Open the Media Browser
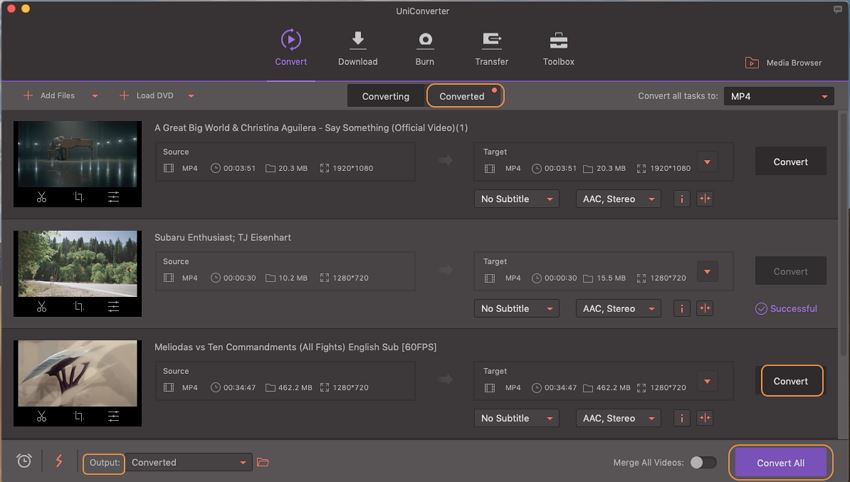850x482 pixels. coord(783,63)
